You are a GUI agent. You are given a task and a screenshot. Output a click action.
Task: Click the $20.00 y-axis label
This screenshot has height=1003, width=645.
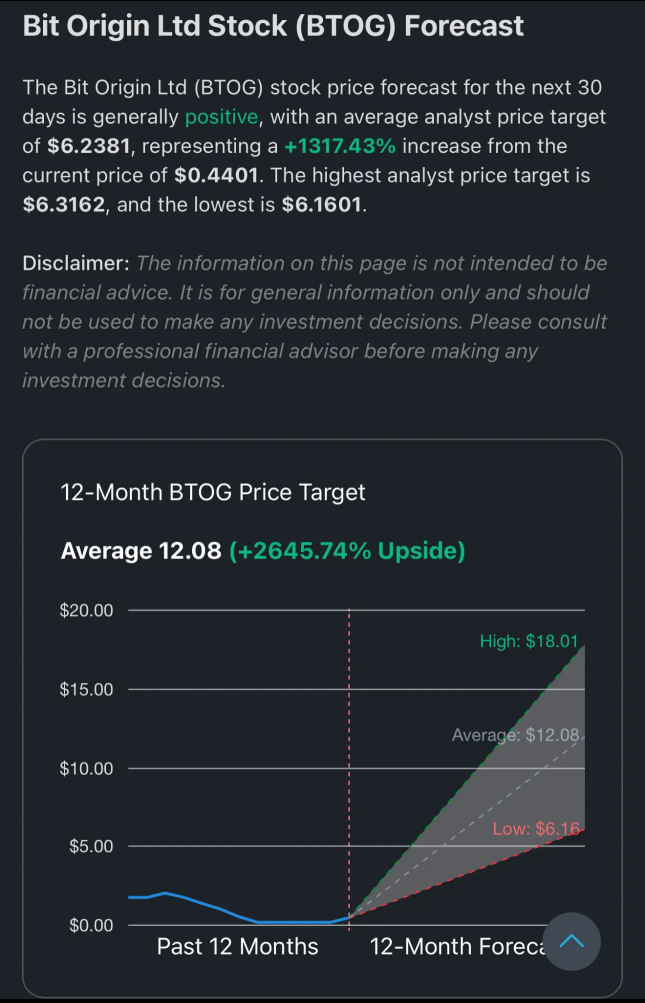pos(86,610)
